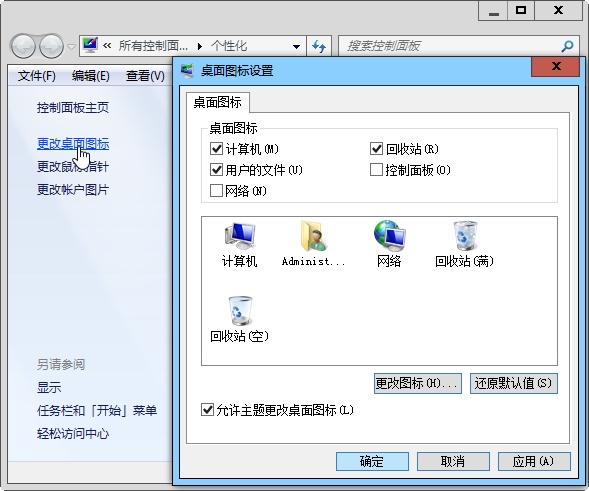Click the 应用(A) button
This screenshot has width=589, height=491.
[534, 461]
